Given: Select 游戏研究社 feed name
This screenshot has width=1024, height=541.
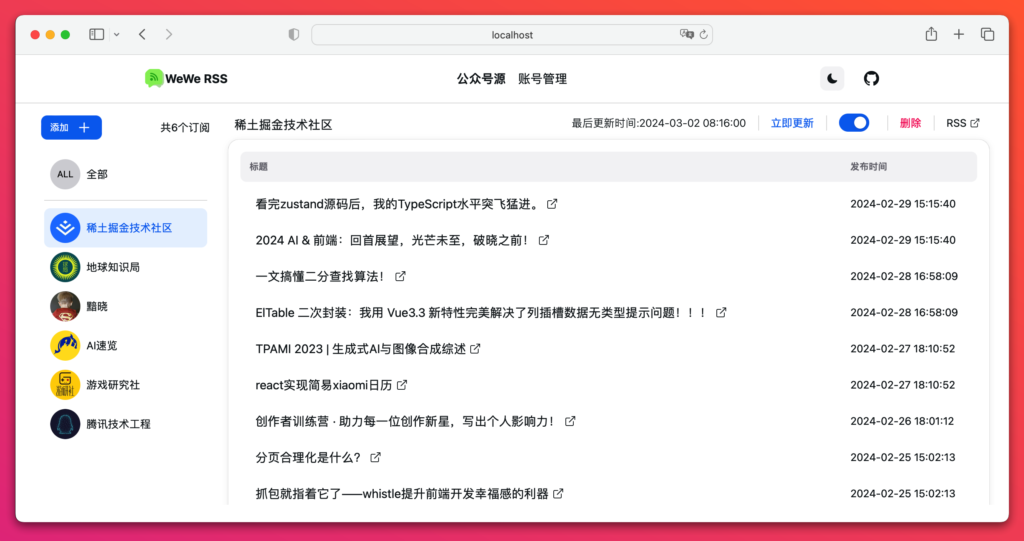Looking at the screenshot, I should (113, 385).
